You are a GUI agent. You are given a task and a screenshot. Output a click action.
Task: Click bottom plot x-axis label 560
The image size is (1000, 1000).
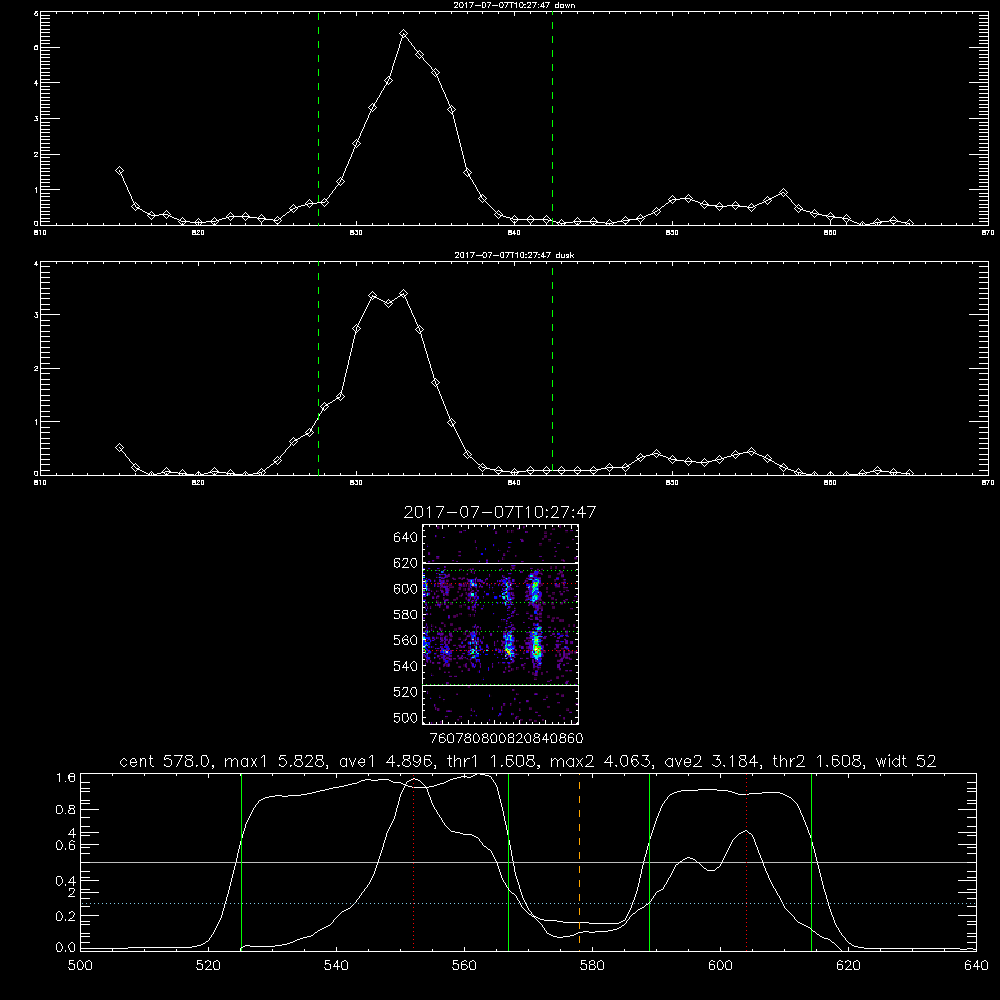pos(464,966)
